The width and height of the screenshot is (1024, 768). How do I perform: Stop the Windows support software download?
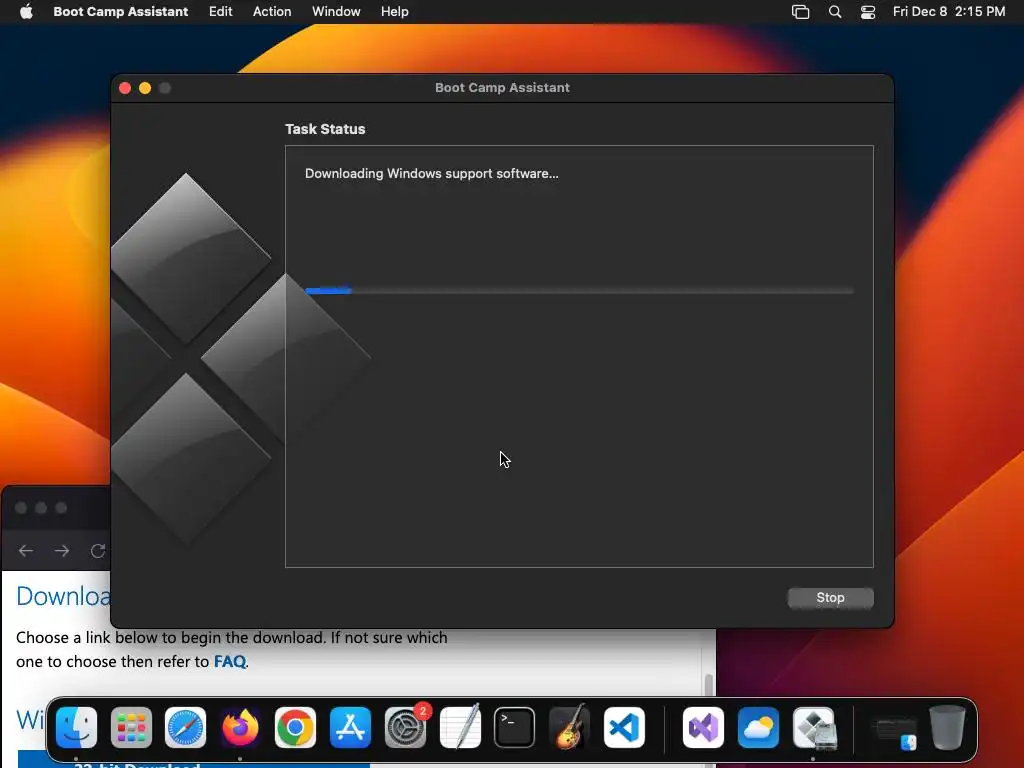tap(830, 598)
